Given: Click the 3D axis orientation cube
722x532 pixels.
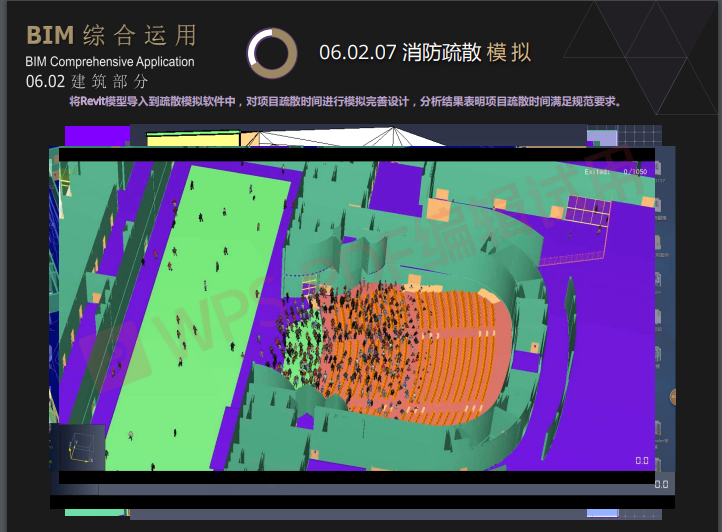Looking at the screenshot, I should [x=81, y=447].
